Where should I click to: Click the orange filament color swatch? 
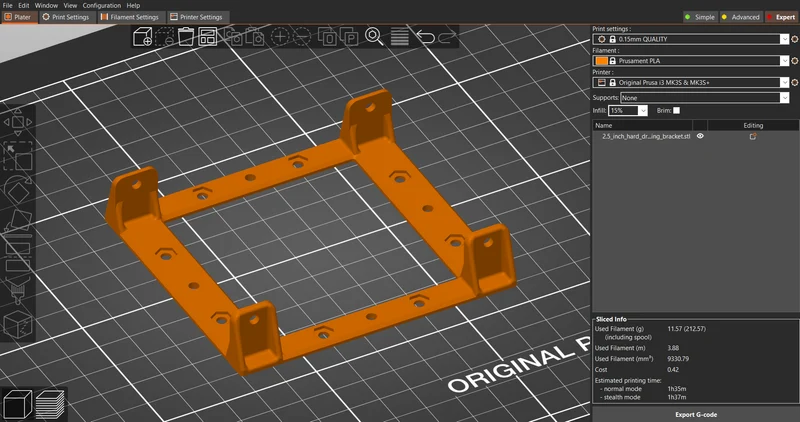(x=602, y=61)
